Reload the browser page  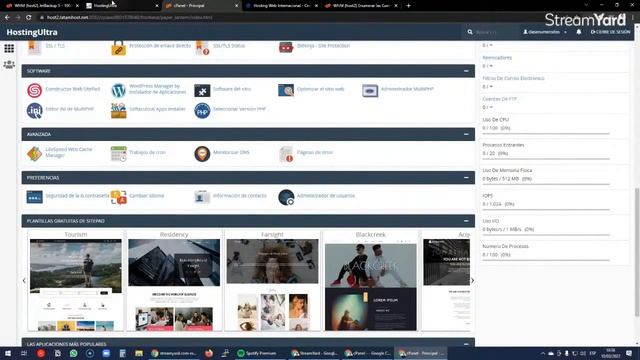[29, 18]
